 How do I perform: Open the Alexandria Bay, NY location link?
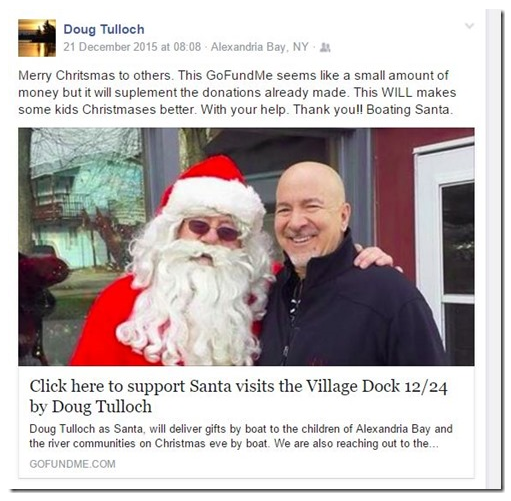click(x=260, y=47)
